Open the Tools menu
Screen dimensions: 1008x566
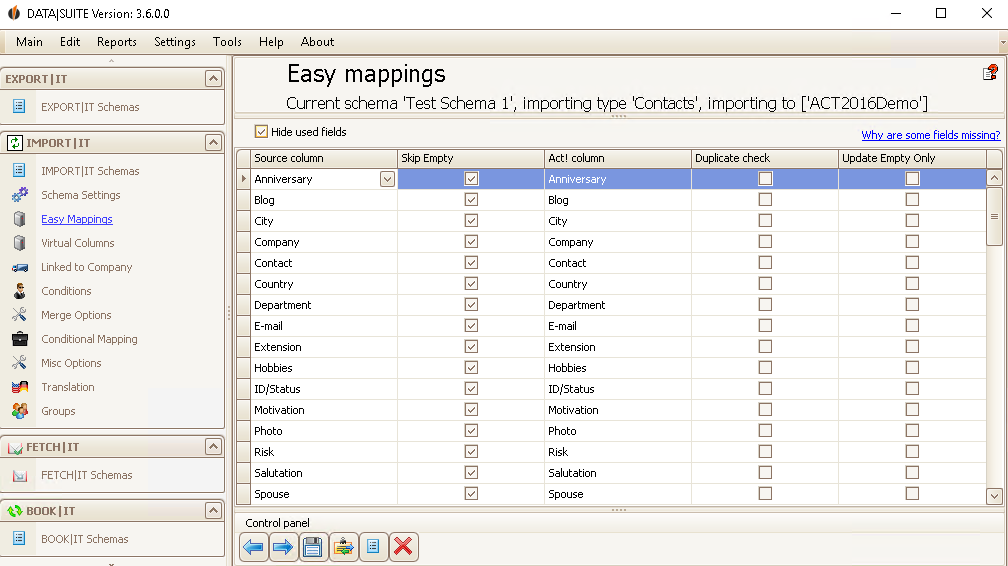pos(228,42)
